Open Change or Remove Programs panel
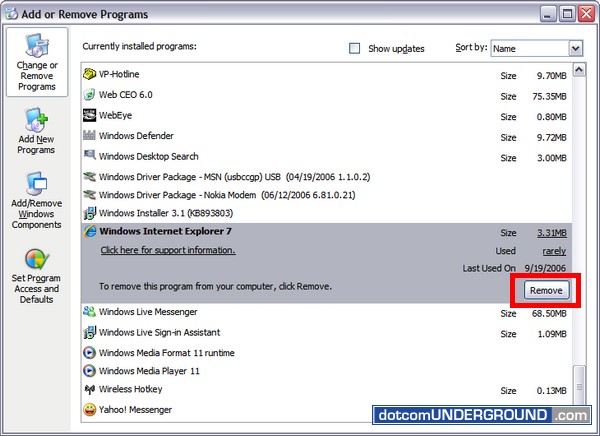This screenshot has height=436, width=600. (37, 62)
